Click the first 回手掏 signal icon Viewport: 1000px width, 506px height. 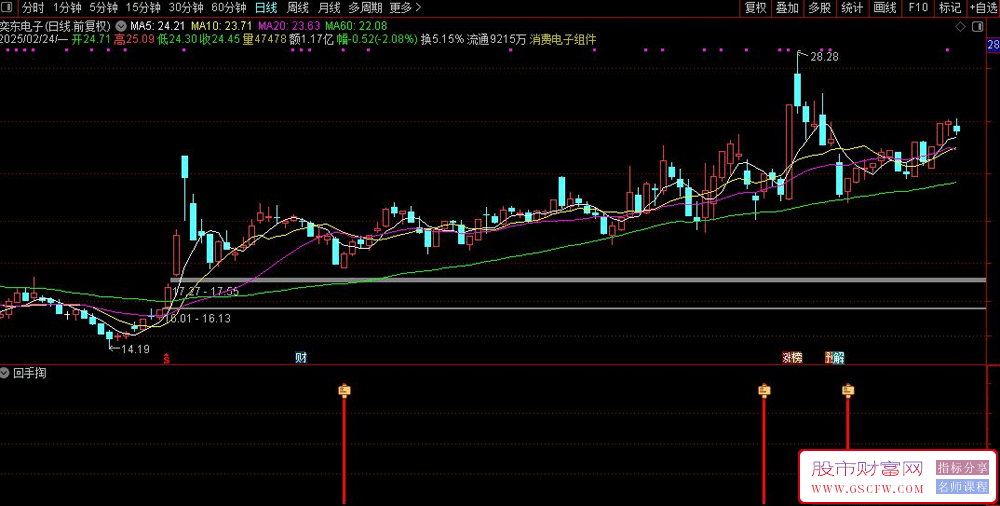(344, 390)
